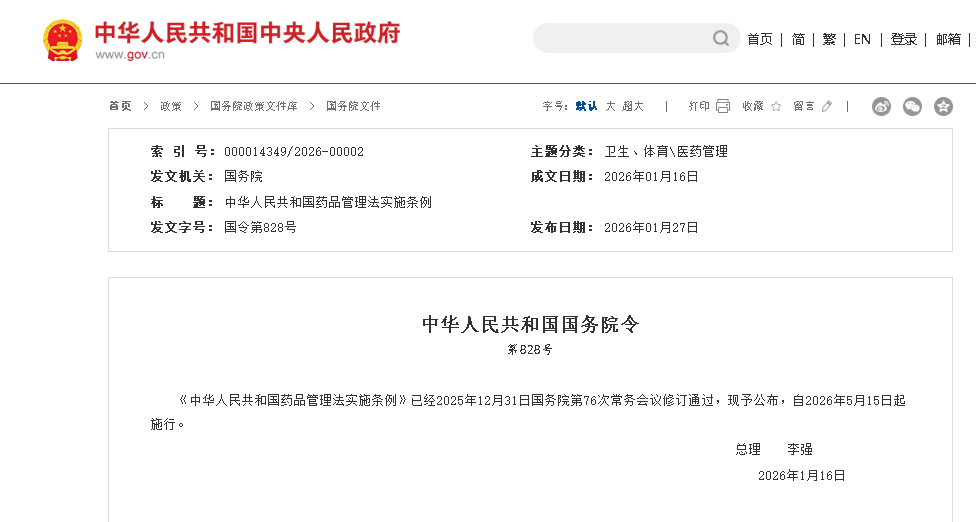Click the title value 中华人民共和国药品管理法实施条例
The height and width of the screenshot is (522, 976).
tap(328, 202)
